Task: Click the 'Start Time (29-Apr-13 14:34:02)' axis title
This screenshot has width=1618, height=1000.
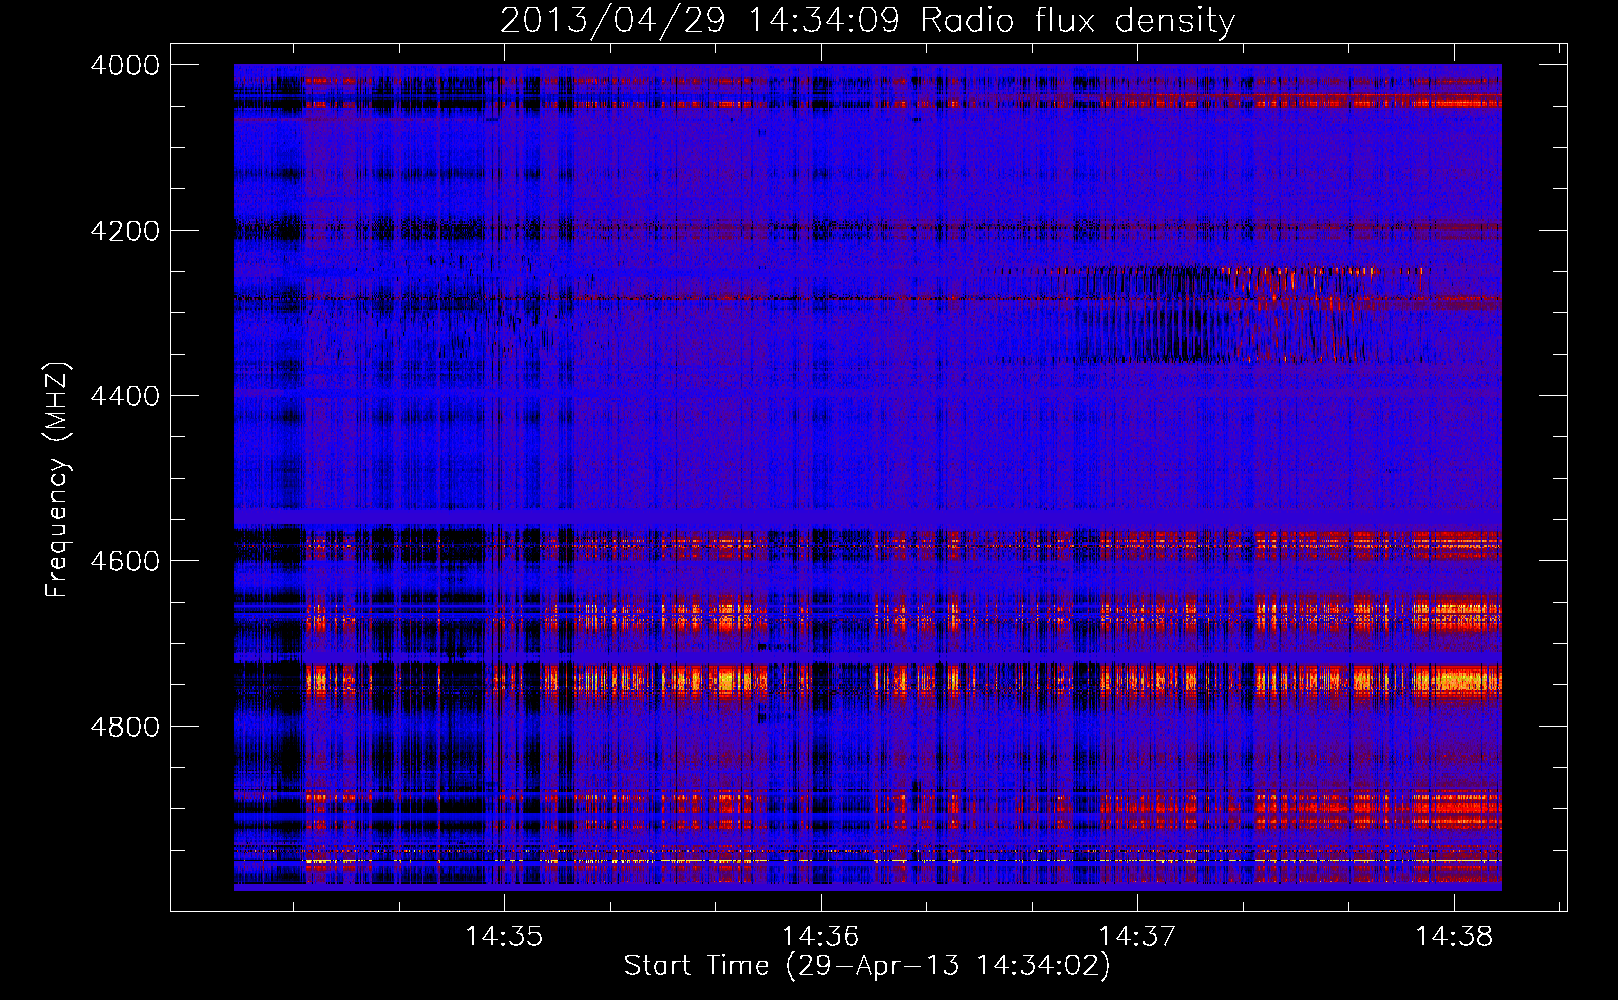Action: tap(867, 966)
